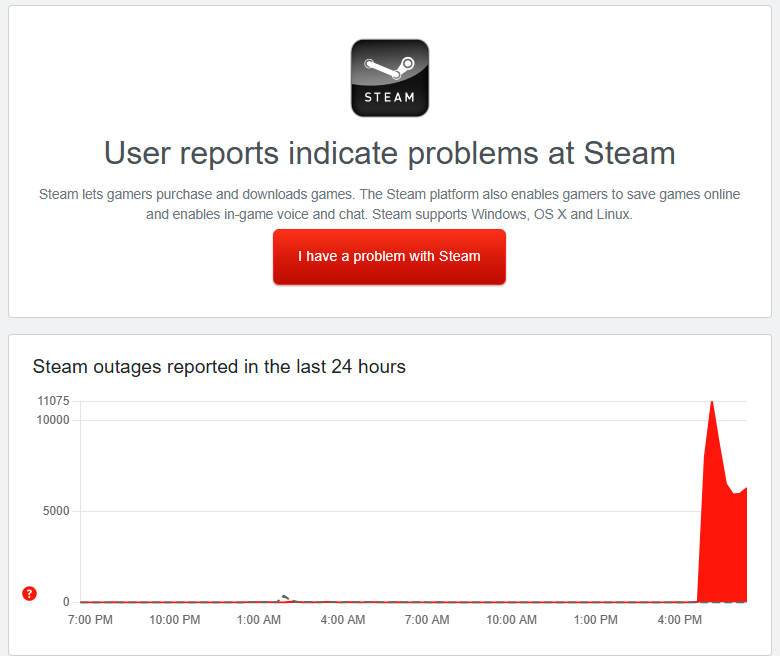
Task: Select the 1:00 PM time label
Action: pyautogui.click(x=595, y=620)
